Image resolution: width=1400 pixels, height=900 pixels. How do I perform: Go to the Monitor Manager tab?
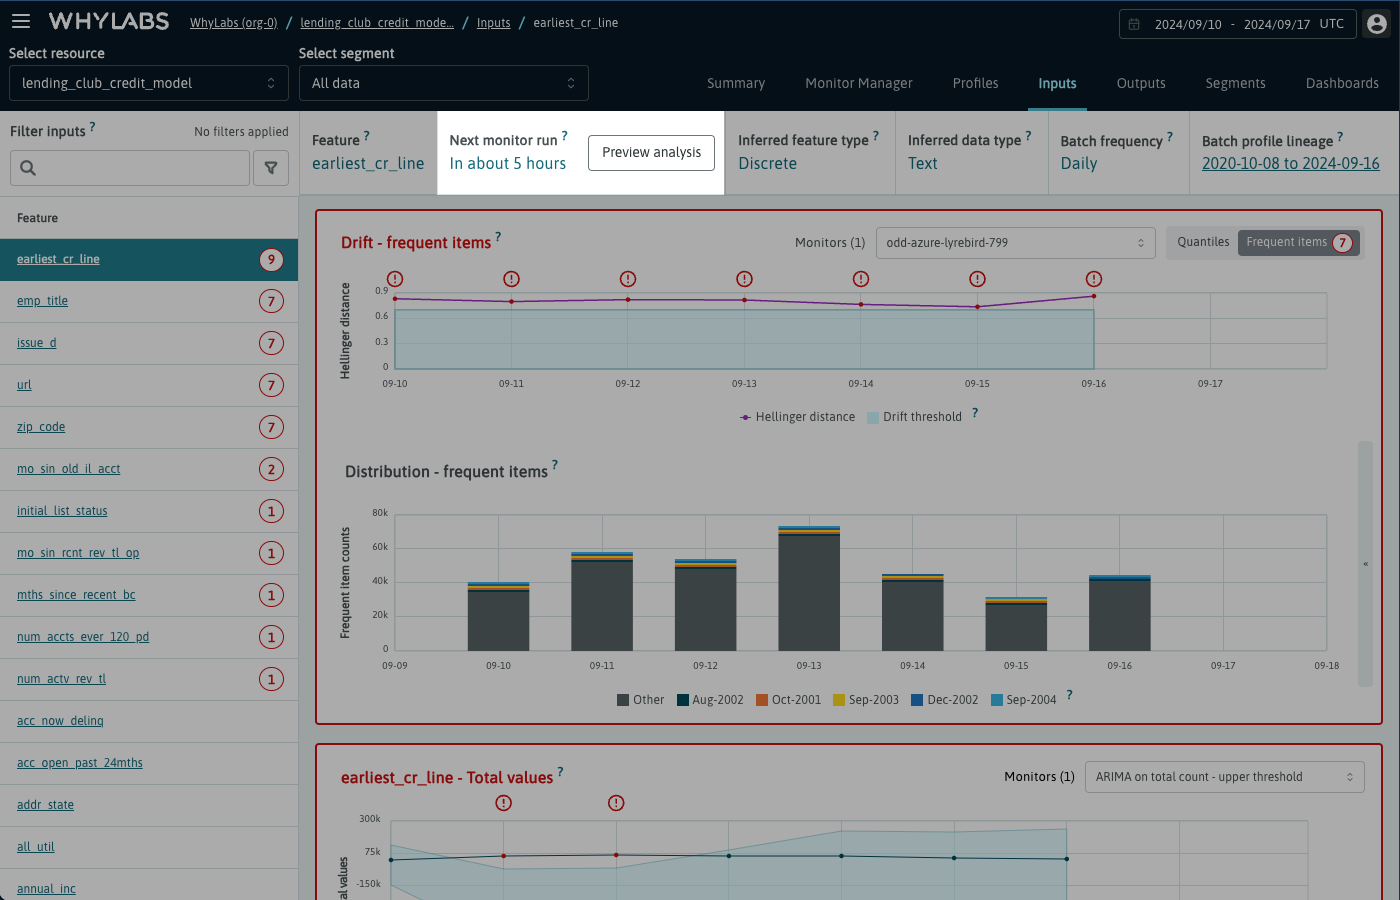click(x=858, y=83)
